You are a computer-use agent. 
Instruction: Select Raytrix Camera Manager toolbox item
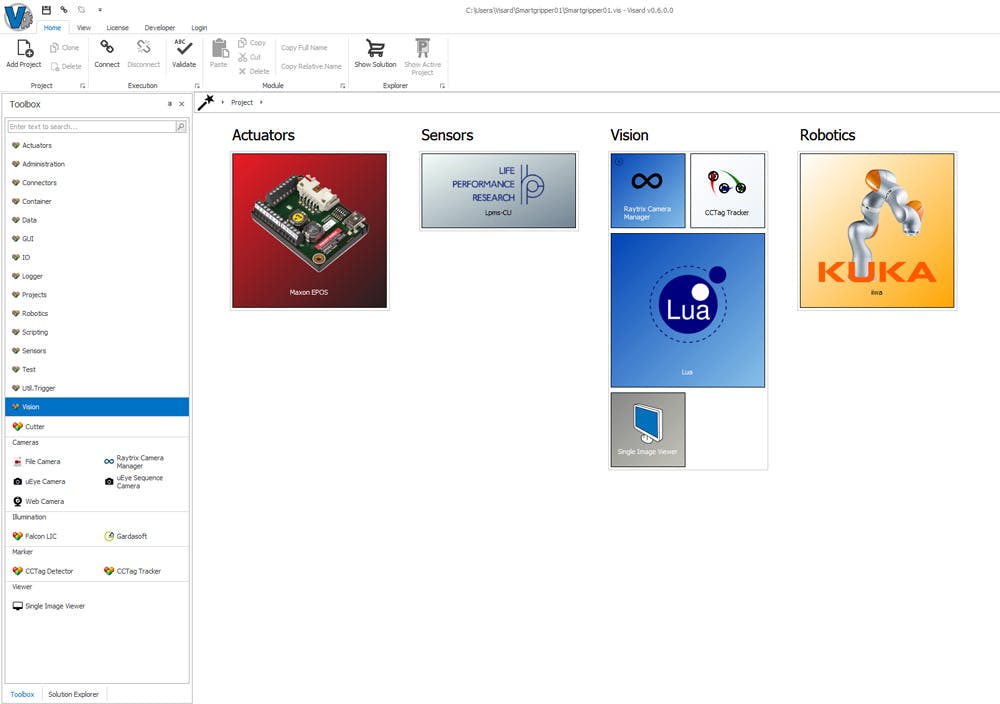click(135, 462)
